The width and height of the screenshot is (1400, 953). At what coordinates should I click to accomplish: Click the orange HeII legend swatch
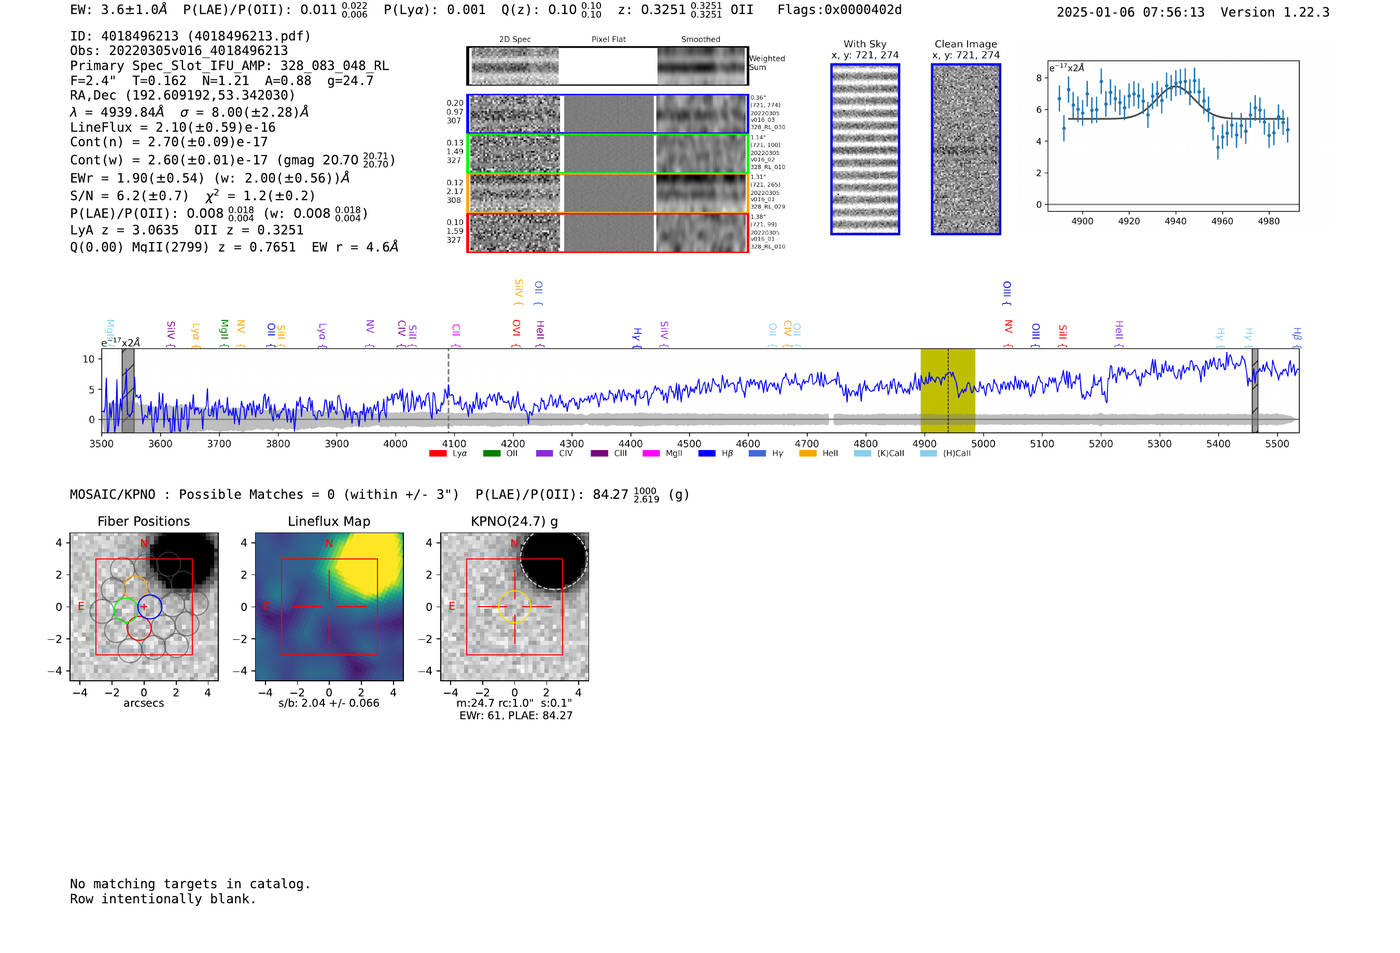[x=808, y=454]
